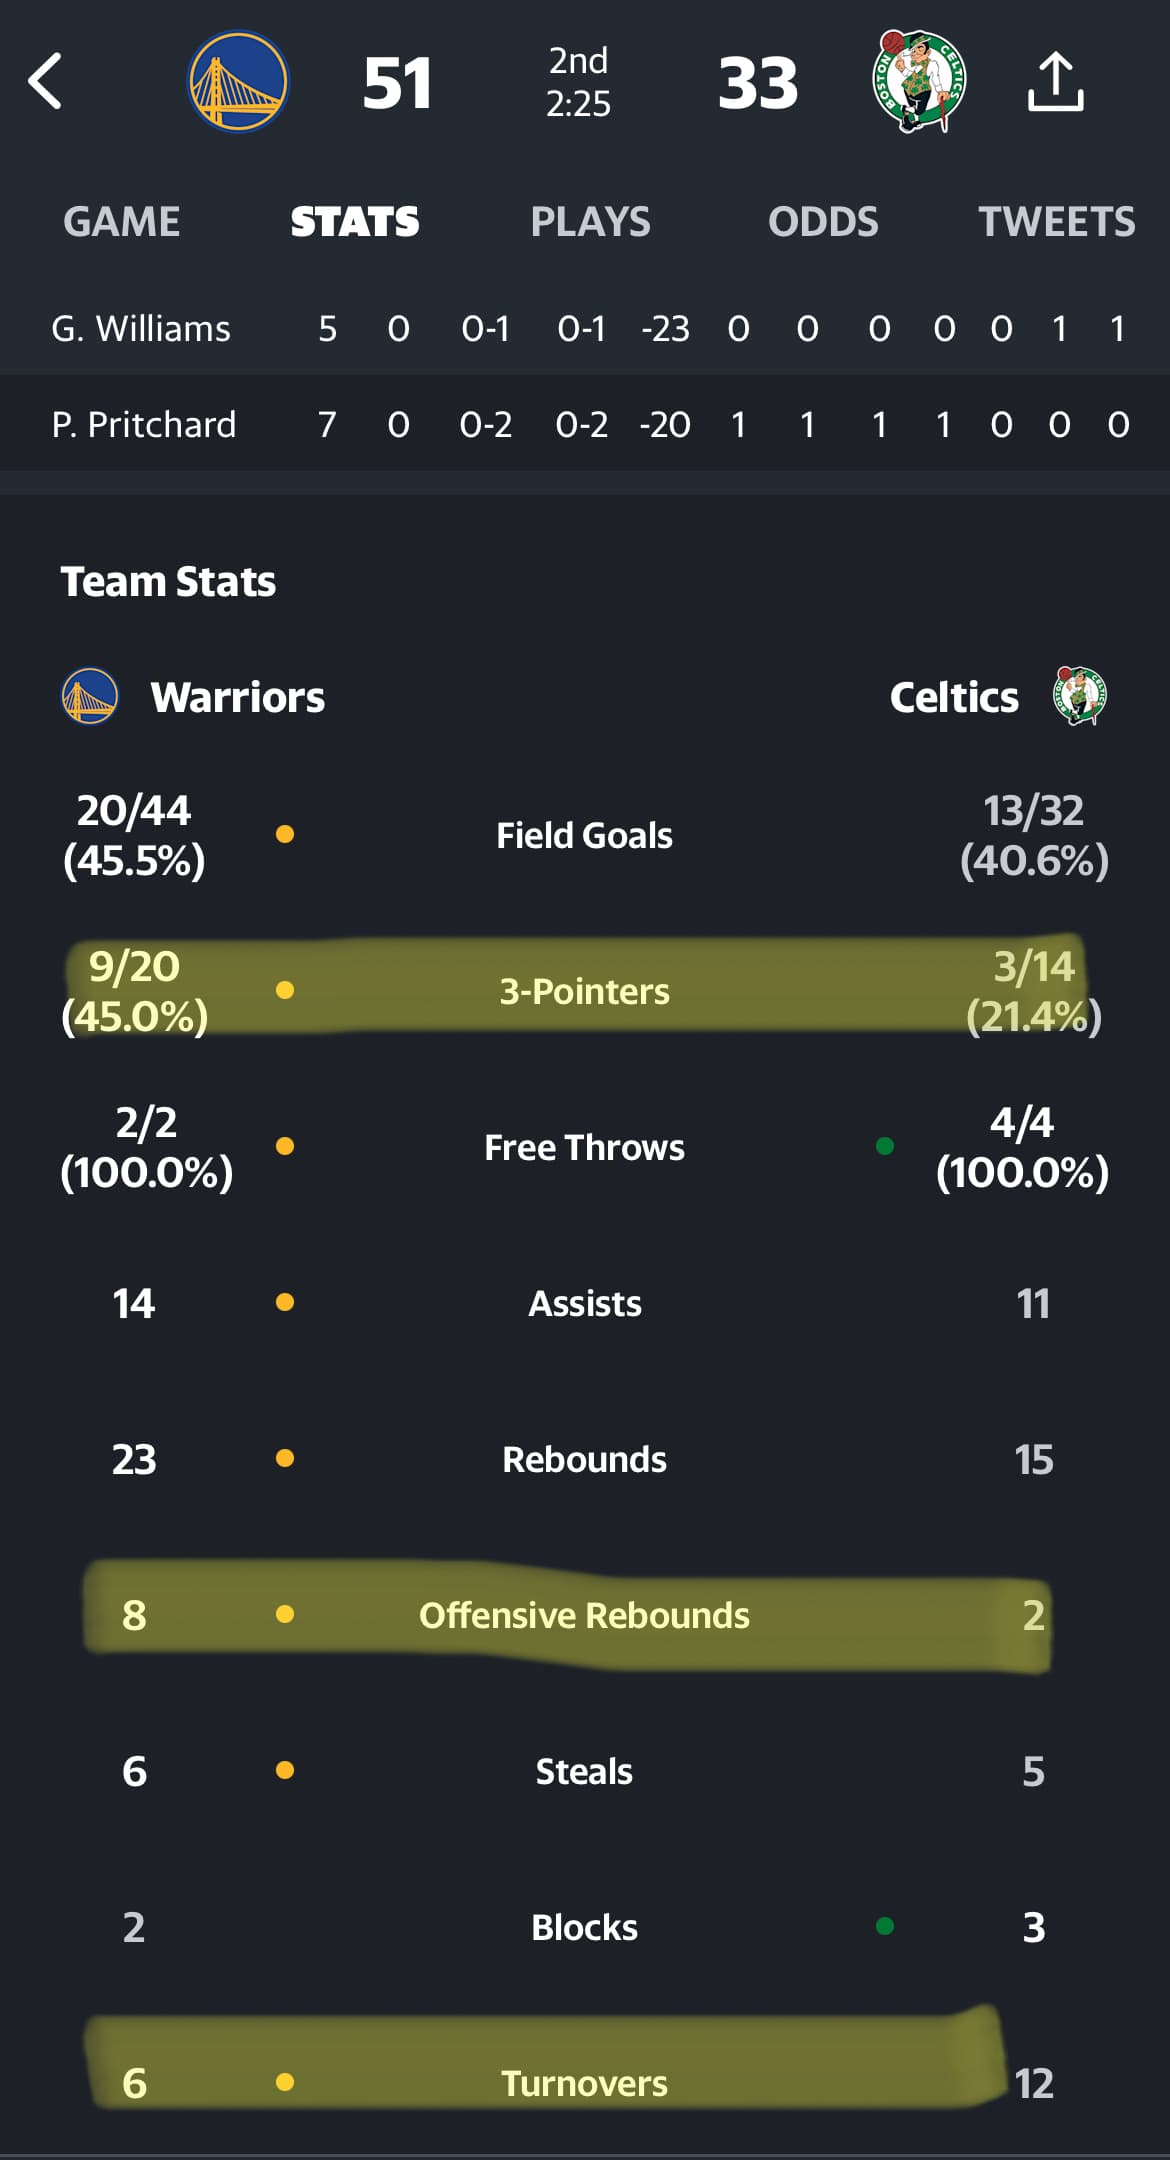Screen dimensions: 1170x2160
Task: Select the STATS tab
Action: [x=355, y=221]
